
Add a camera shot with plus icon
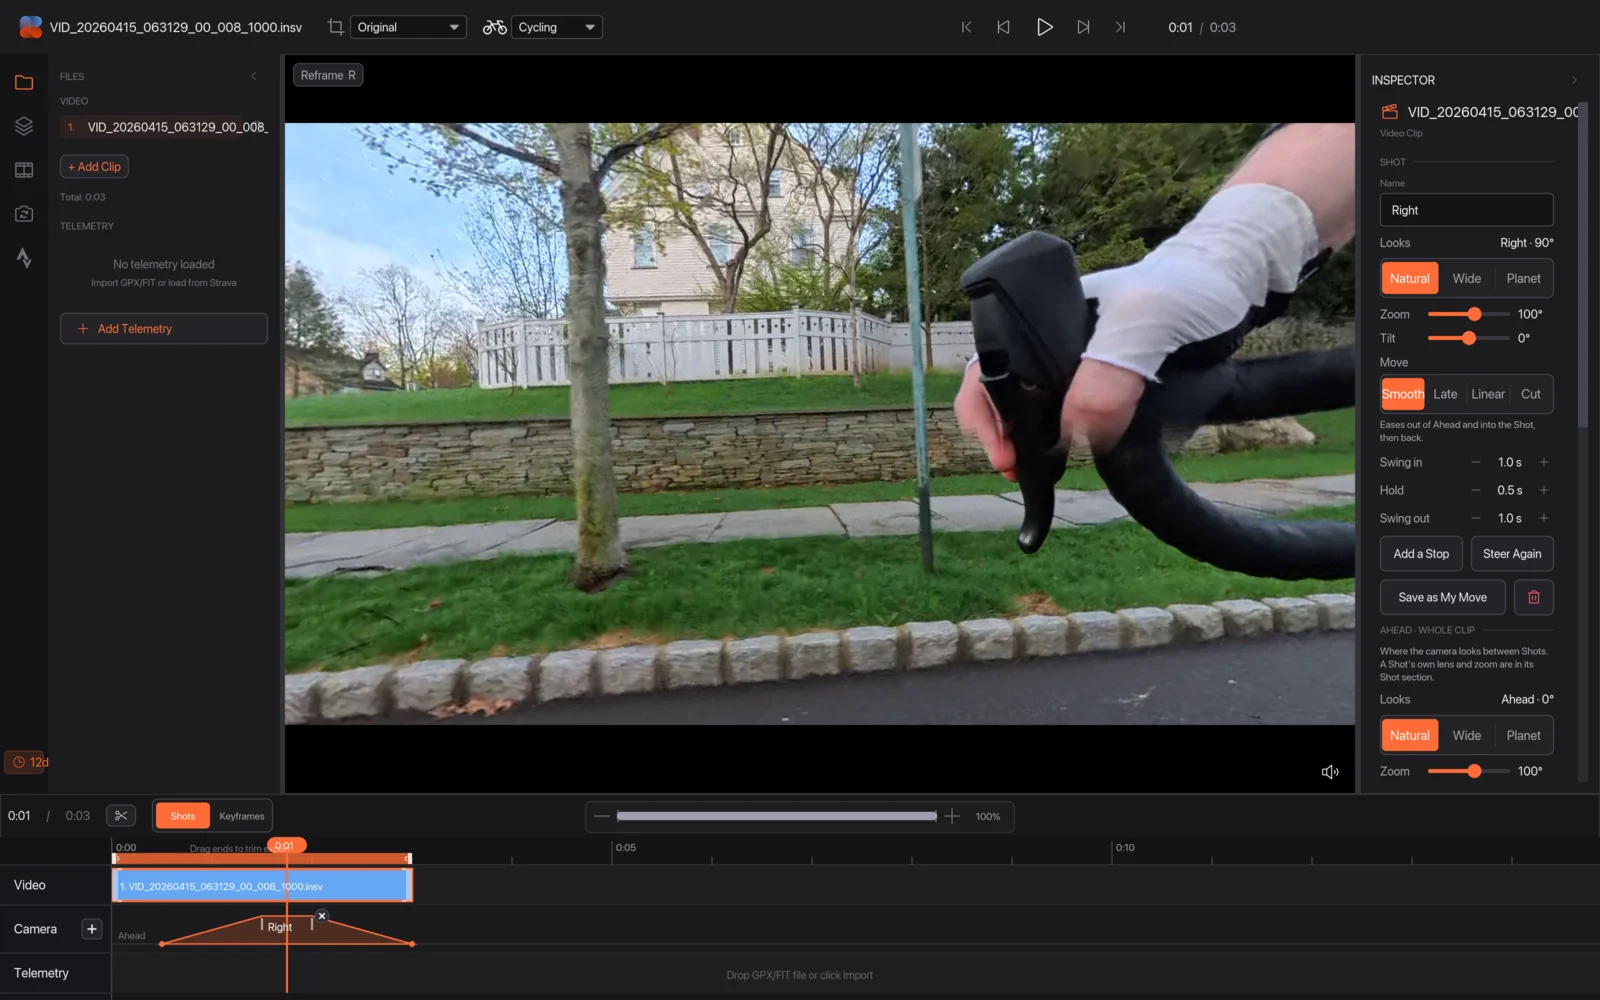(92, 929)
